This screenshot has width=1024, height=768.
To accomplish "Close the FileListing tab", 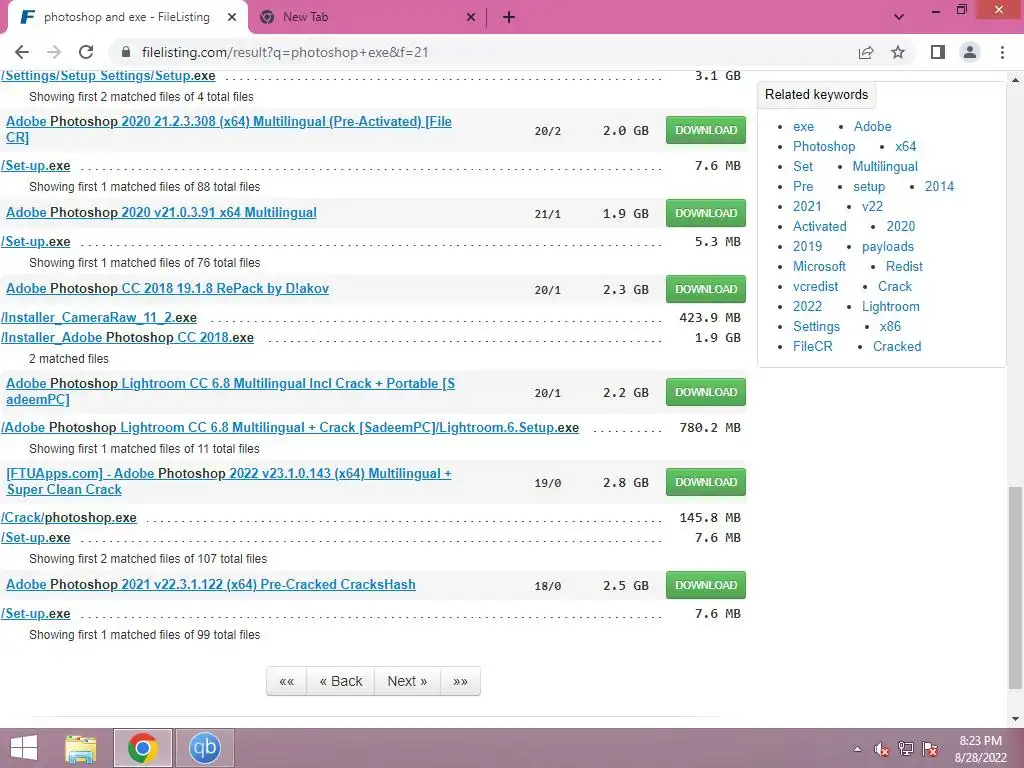I will point(232,18).
